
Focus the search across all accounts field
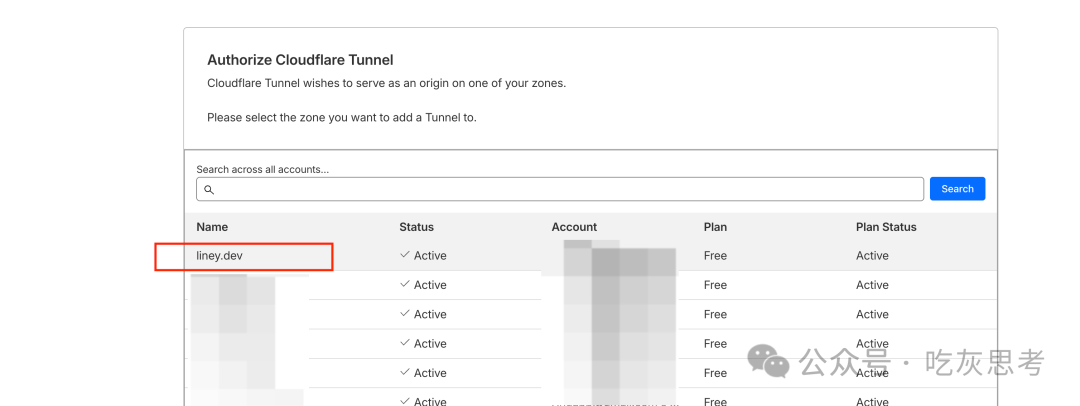point(560,189)
